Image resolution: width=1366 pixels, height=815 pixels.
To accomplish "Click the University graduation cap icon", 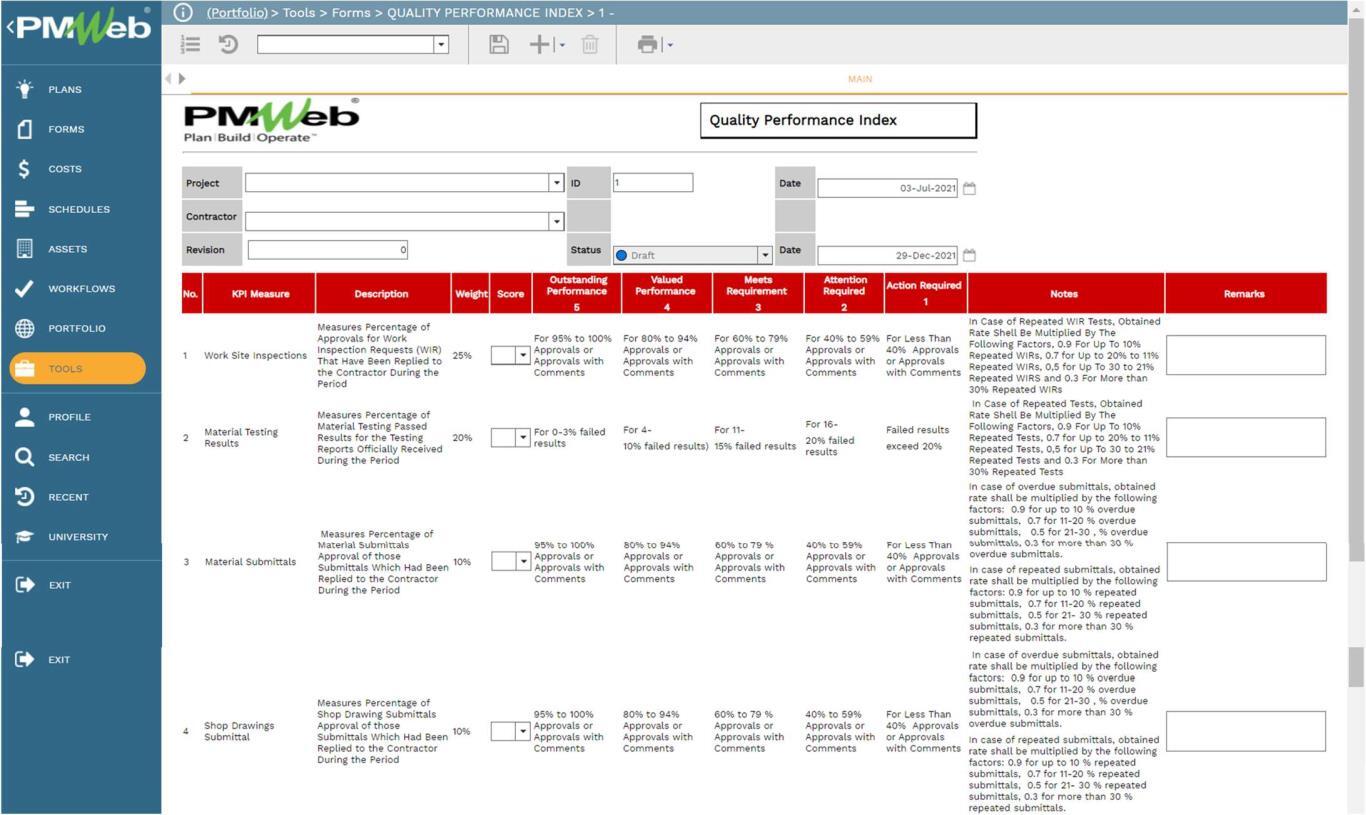I will point(25,537).
